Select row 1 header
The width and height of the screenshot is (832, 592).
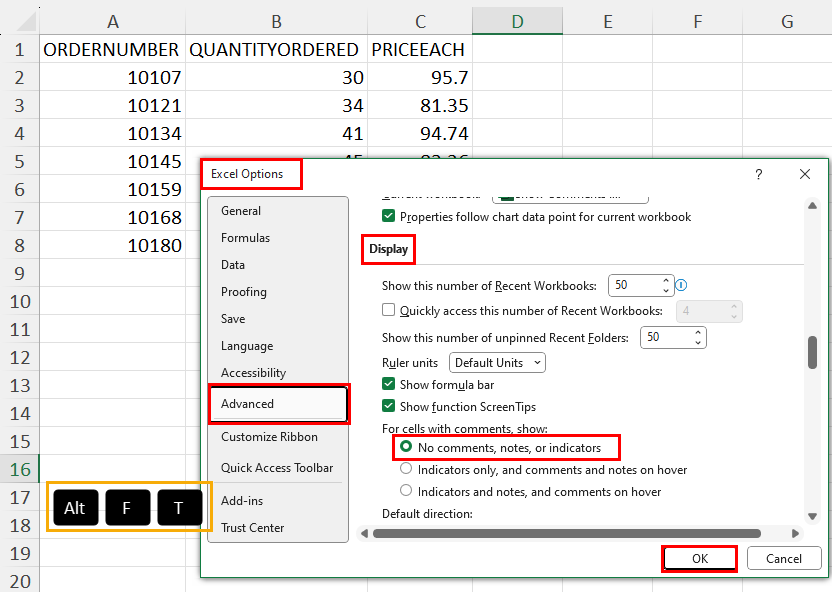20,49
